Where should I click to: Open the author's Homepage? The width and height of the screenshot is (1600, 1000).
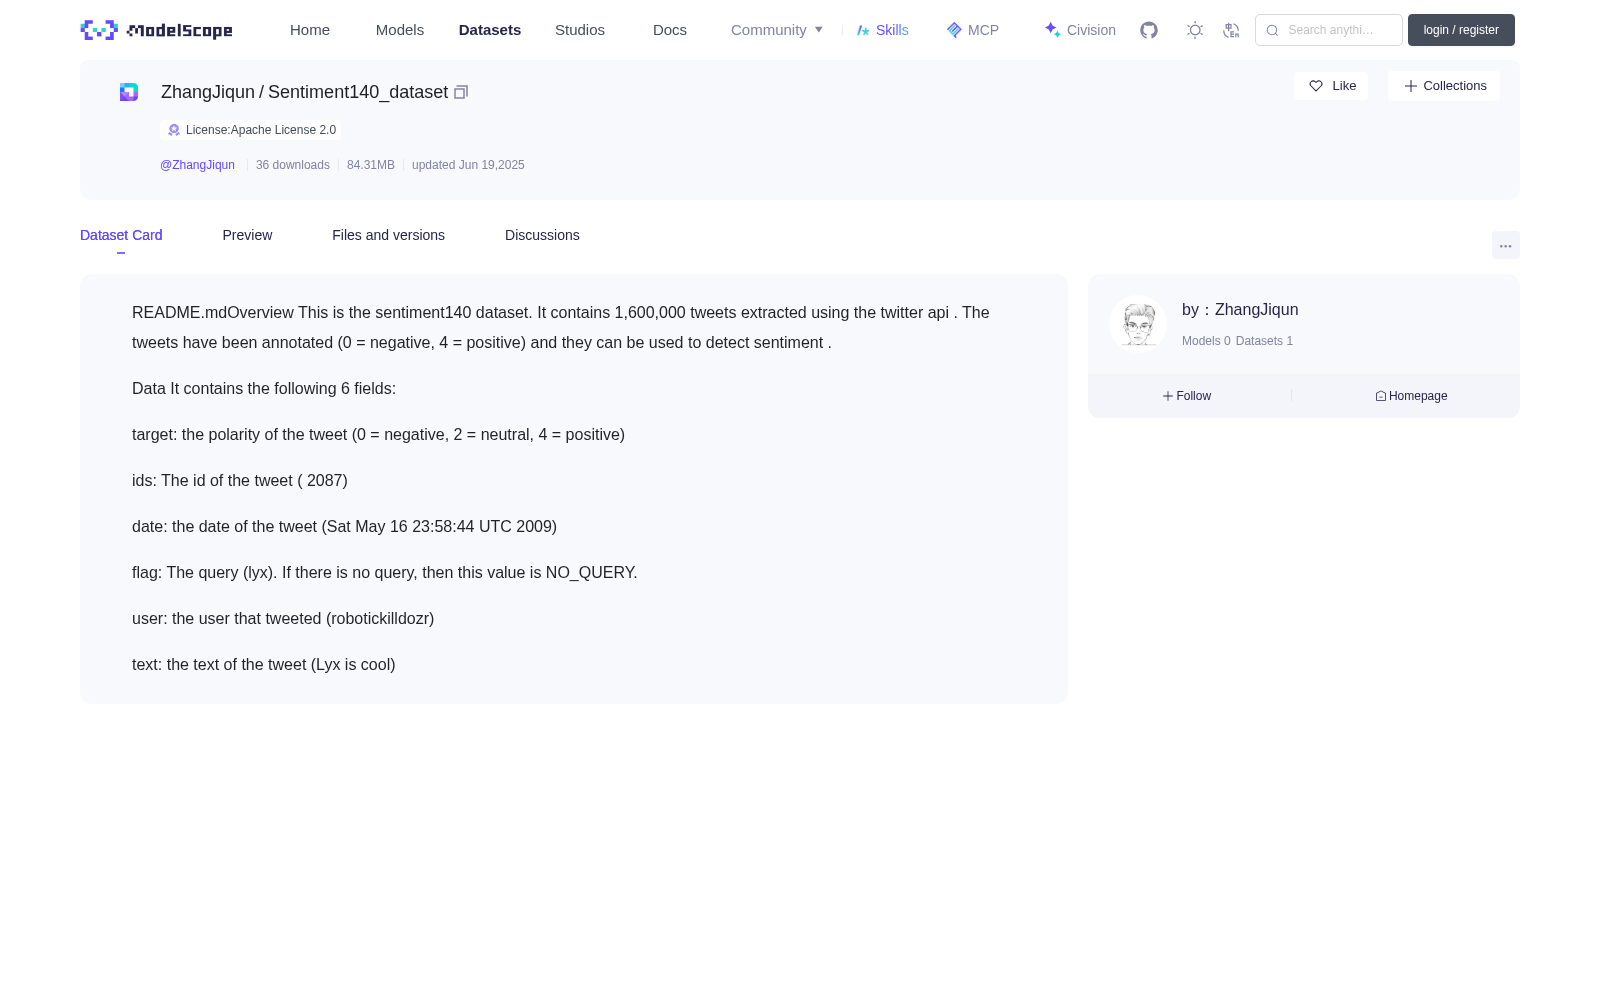tap(1411, 396)
